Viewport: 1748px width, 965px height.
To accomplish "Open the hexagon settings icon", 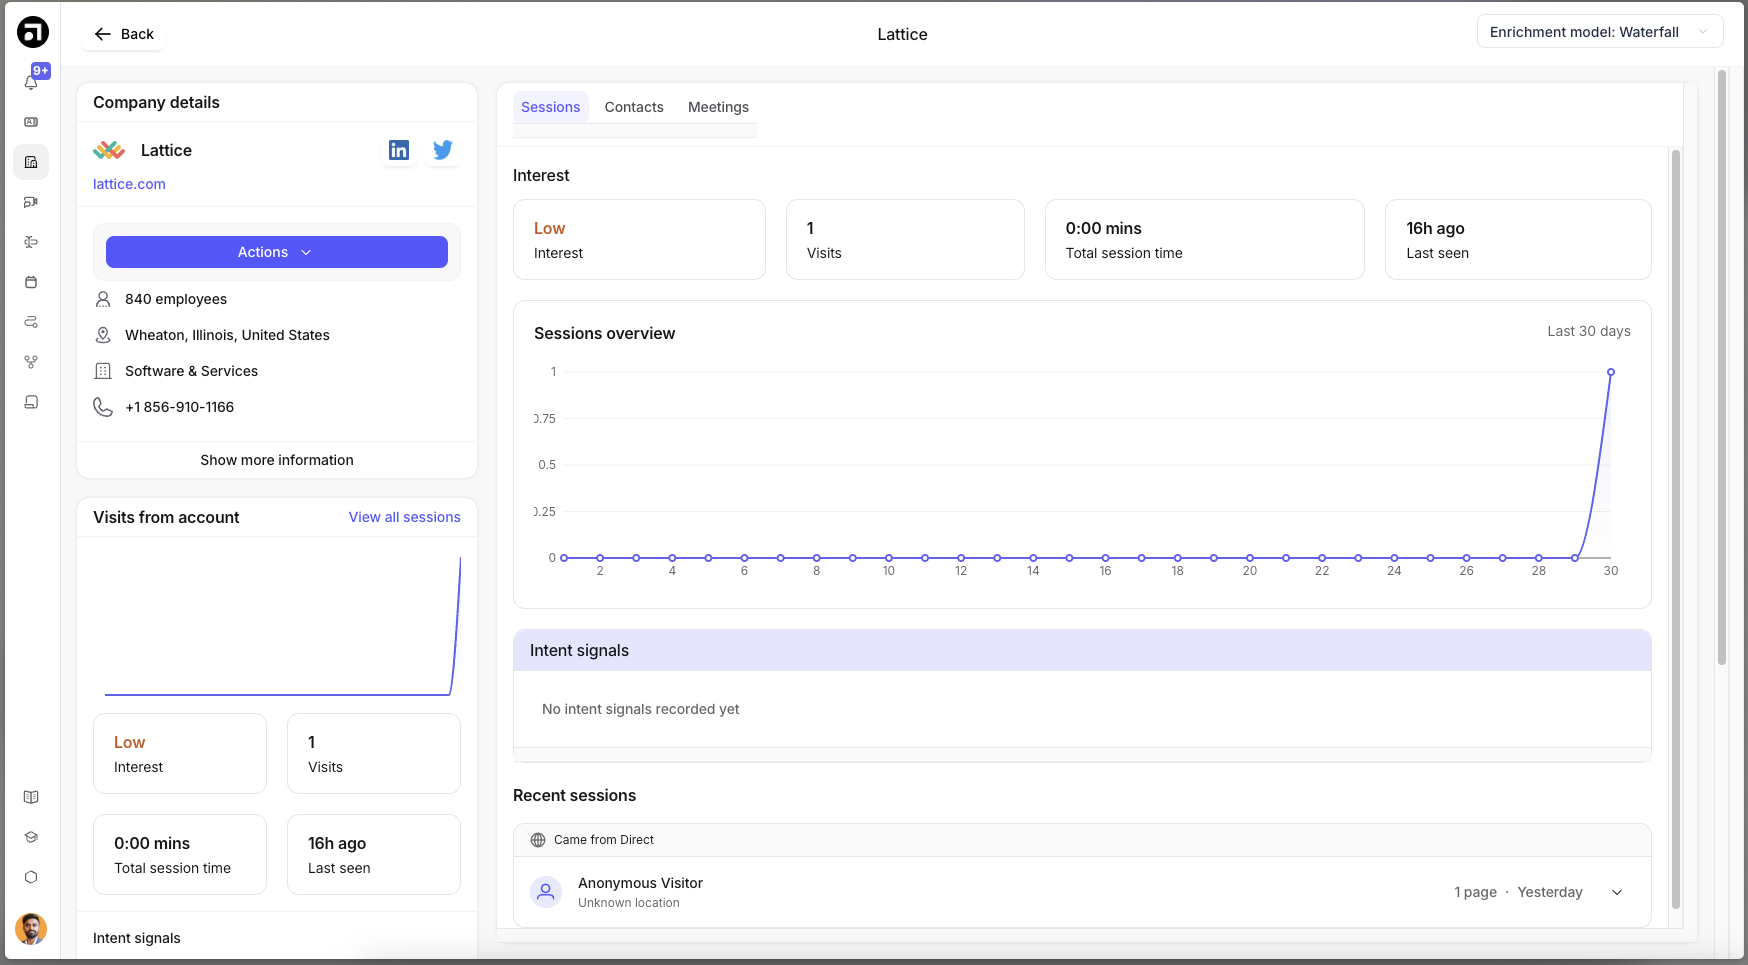I will tap(31, 877).
